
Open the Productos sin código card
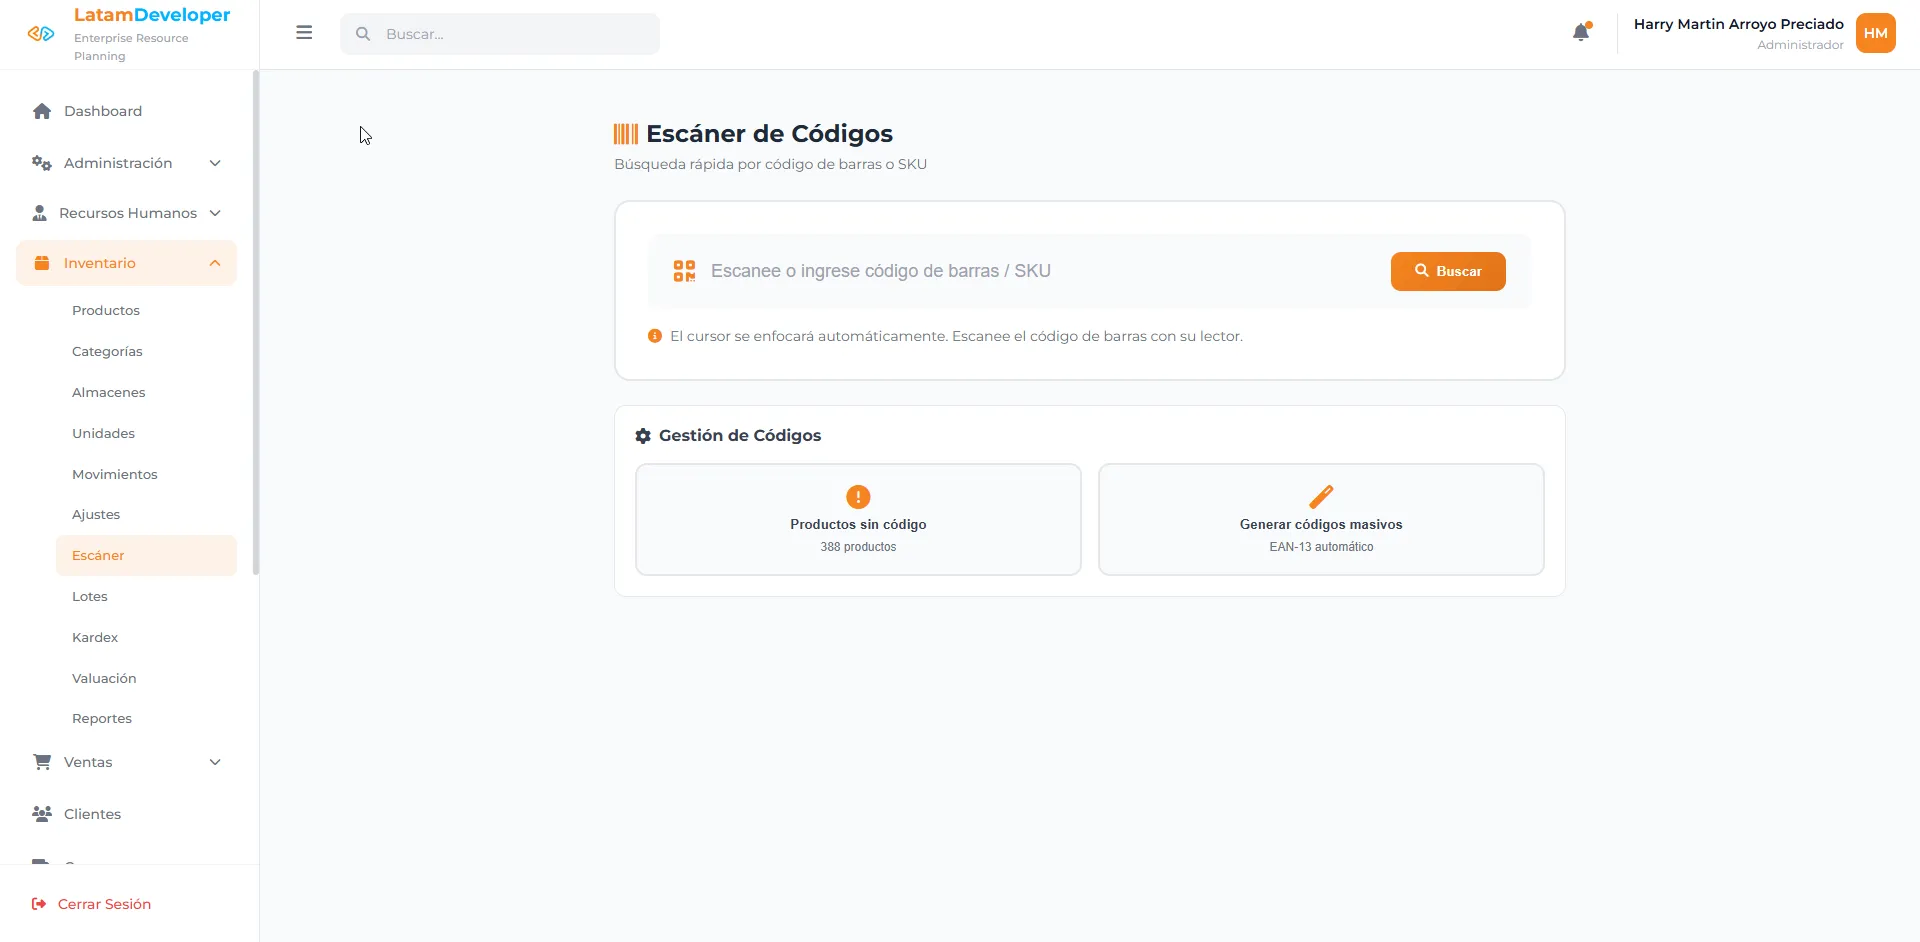[858, 519]
